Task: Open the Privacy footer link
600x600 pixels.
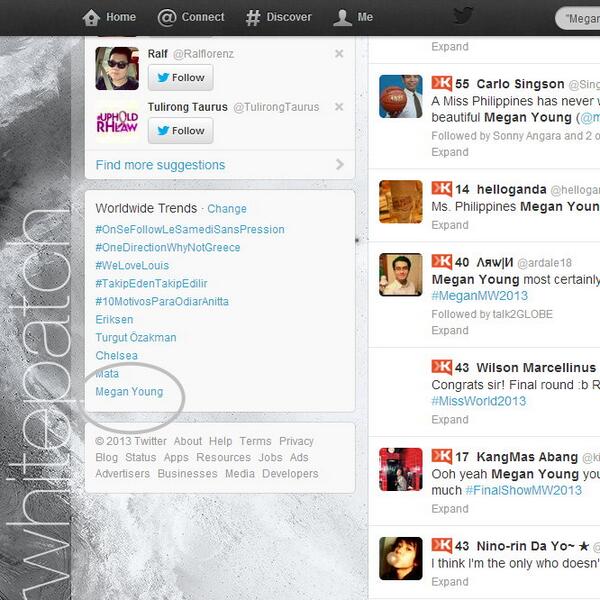Action: 296,441
